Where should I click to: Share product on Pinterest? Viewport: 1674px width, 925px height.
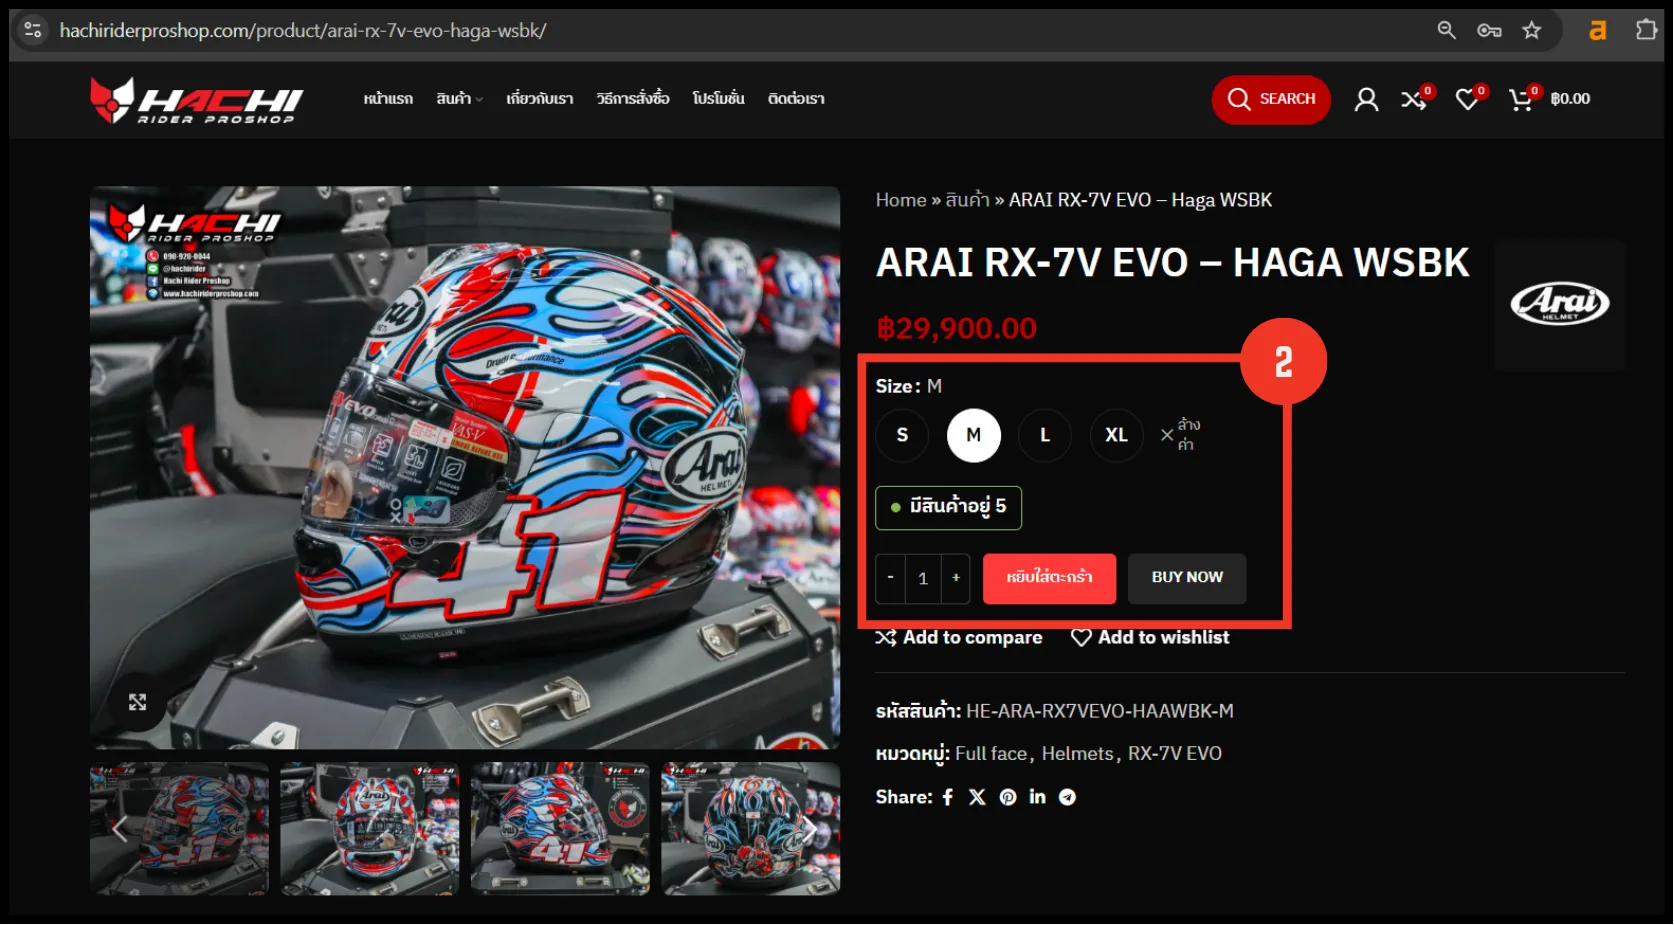[1008, 797]
